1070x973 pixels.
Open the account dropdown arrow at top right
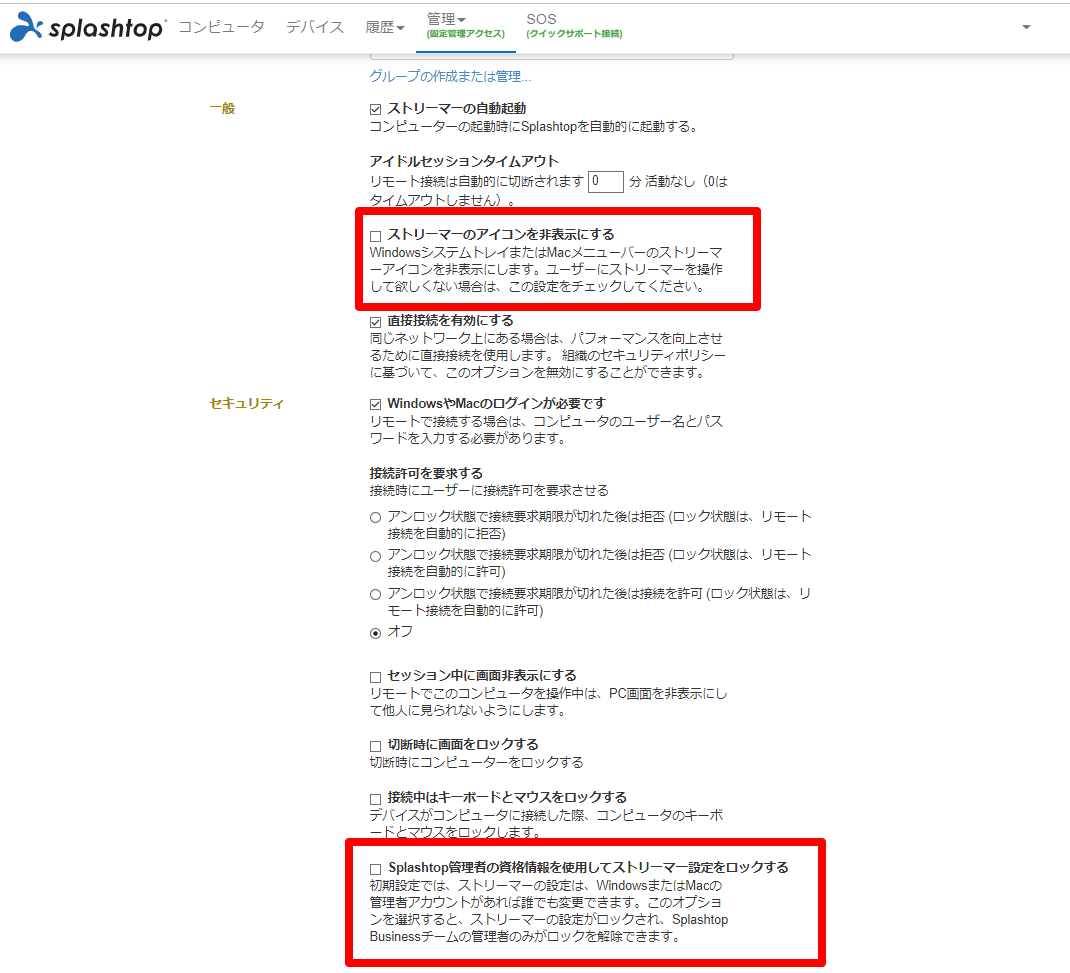point(1026,27)
